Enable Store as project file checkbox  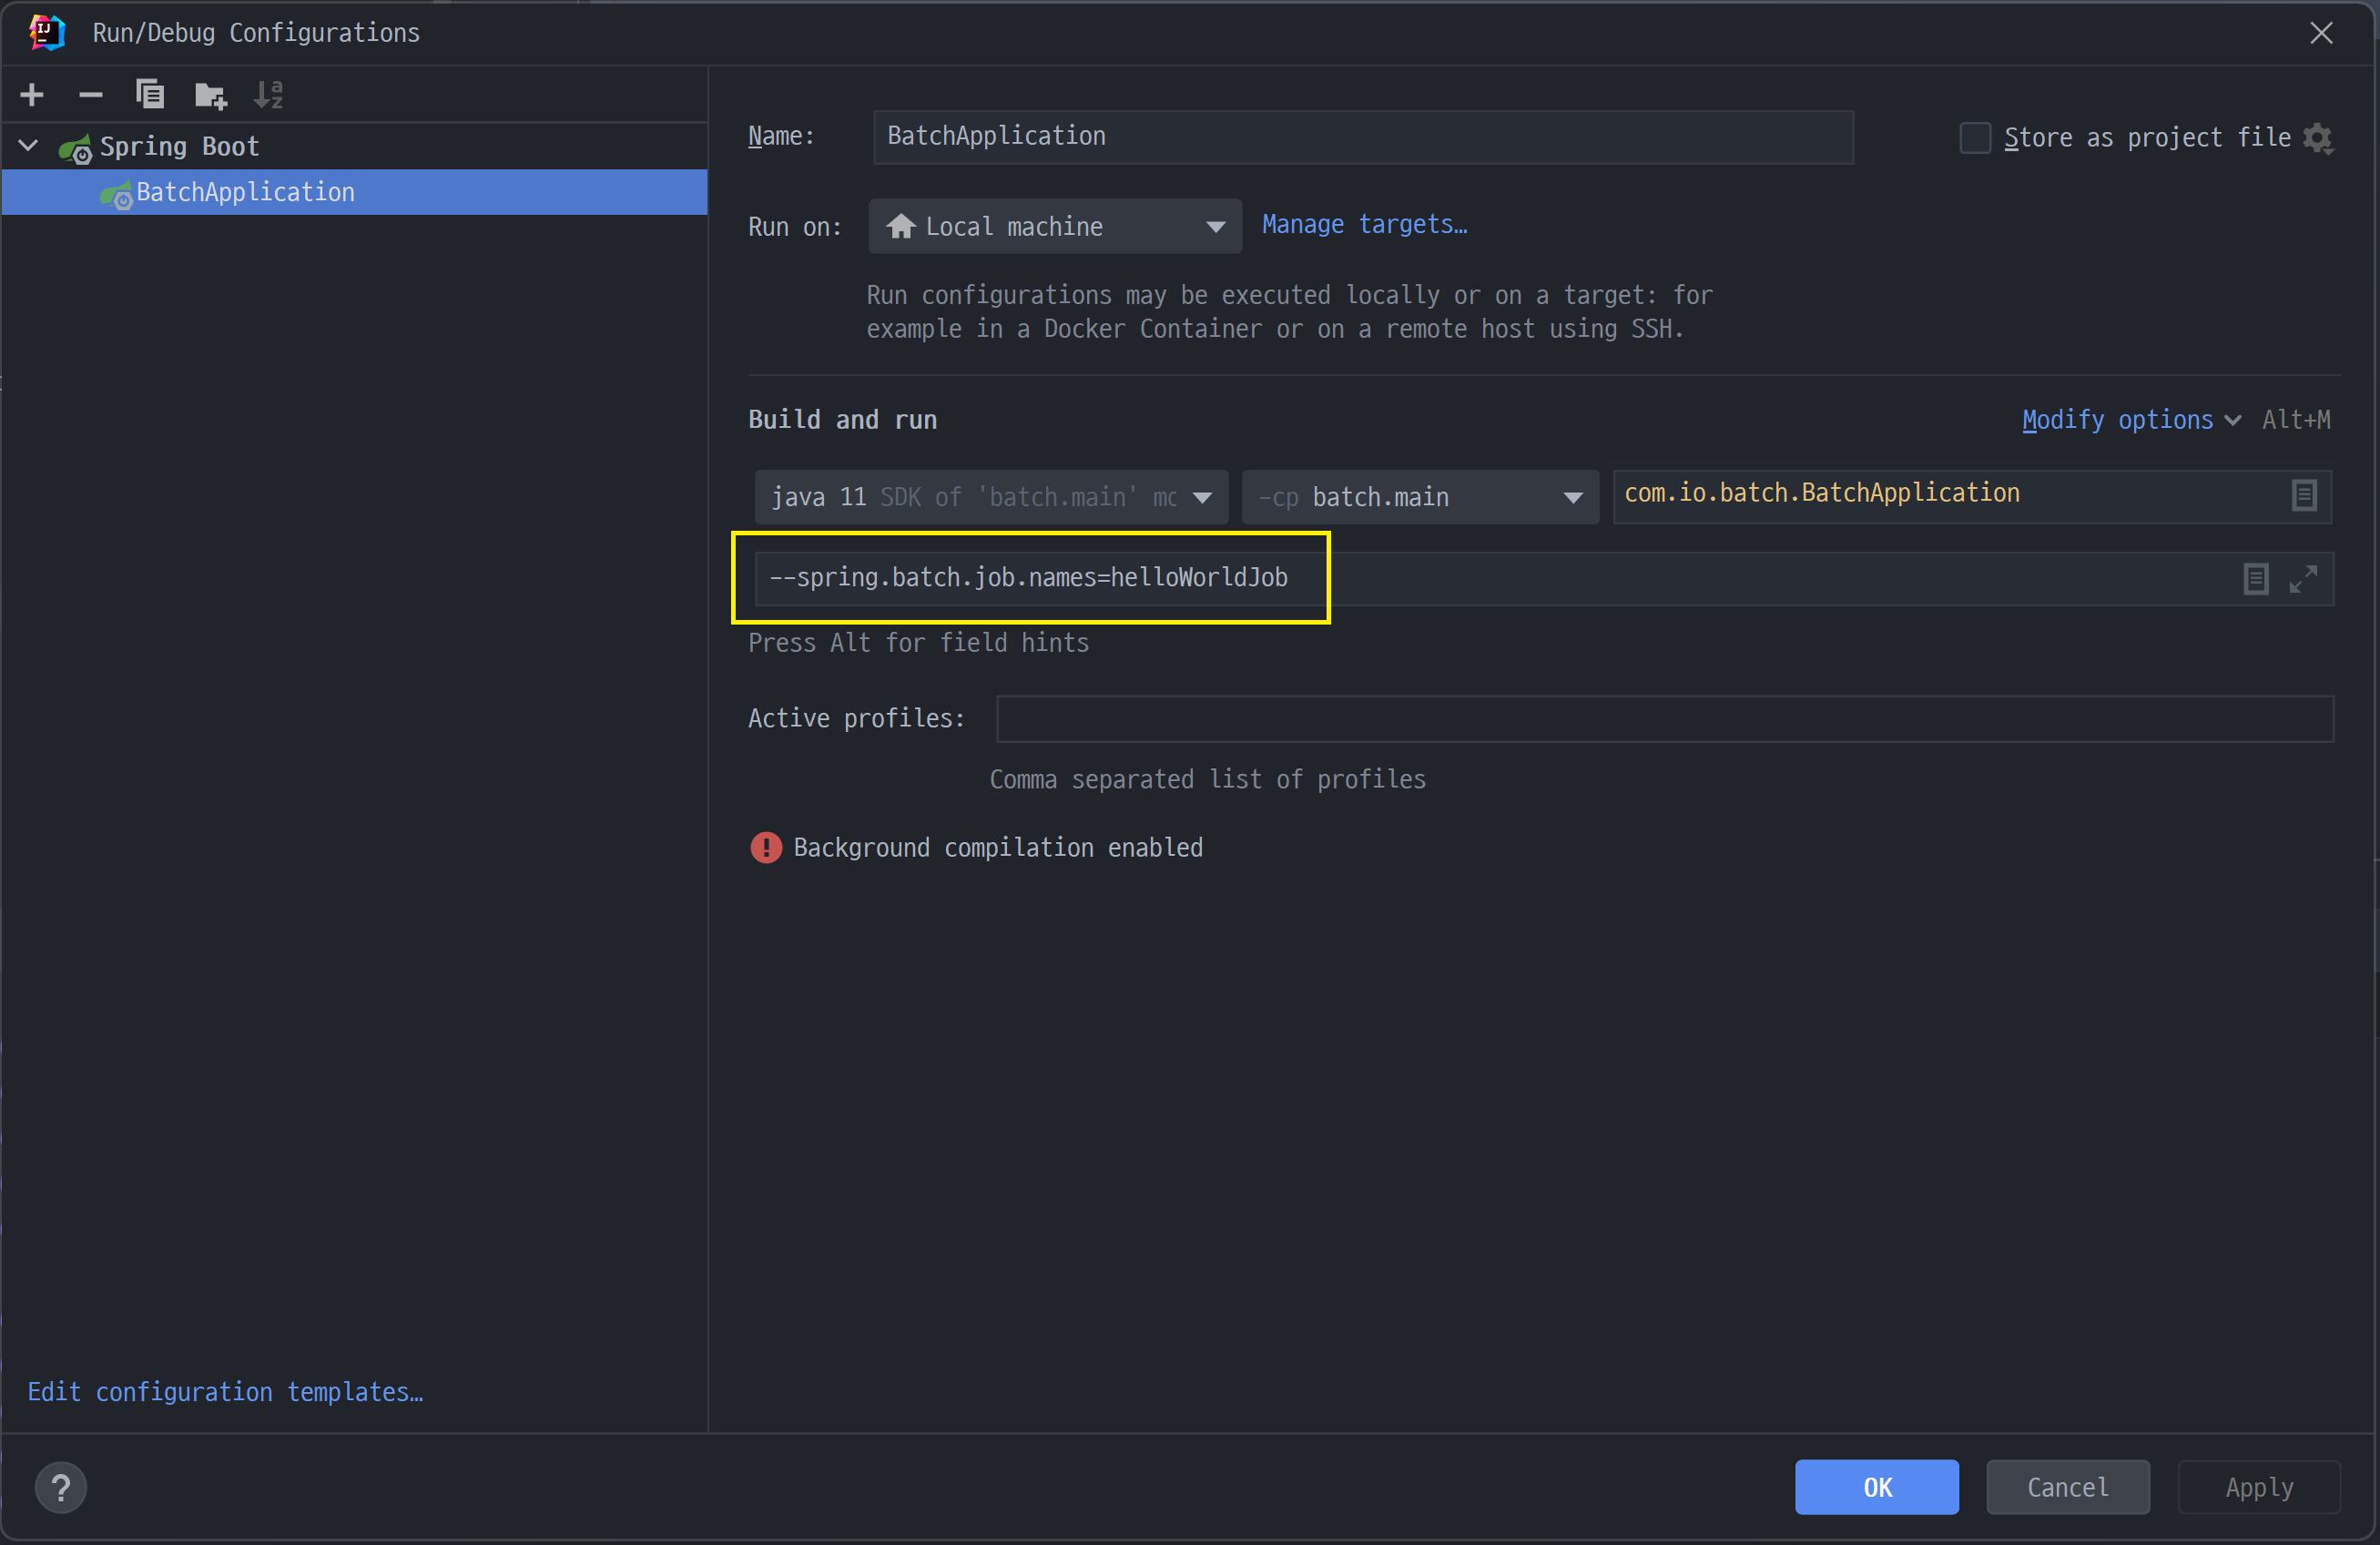1974,138
